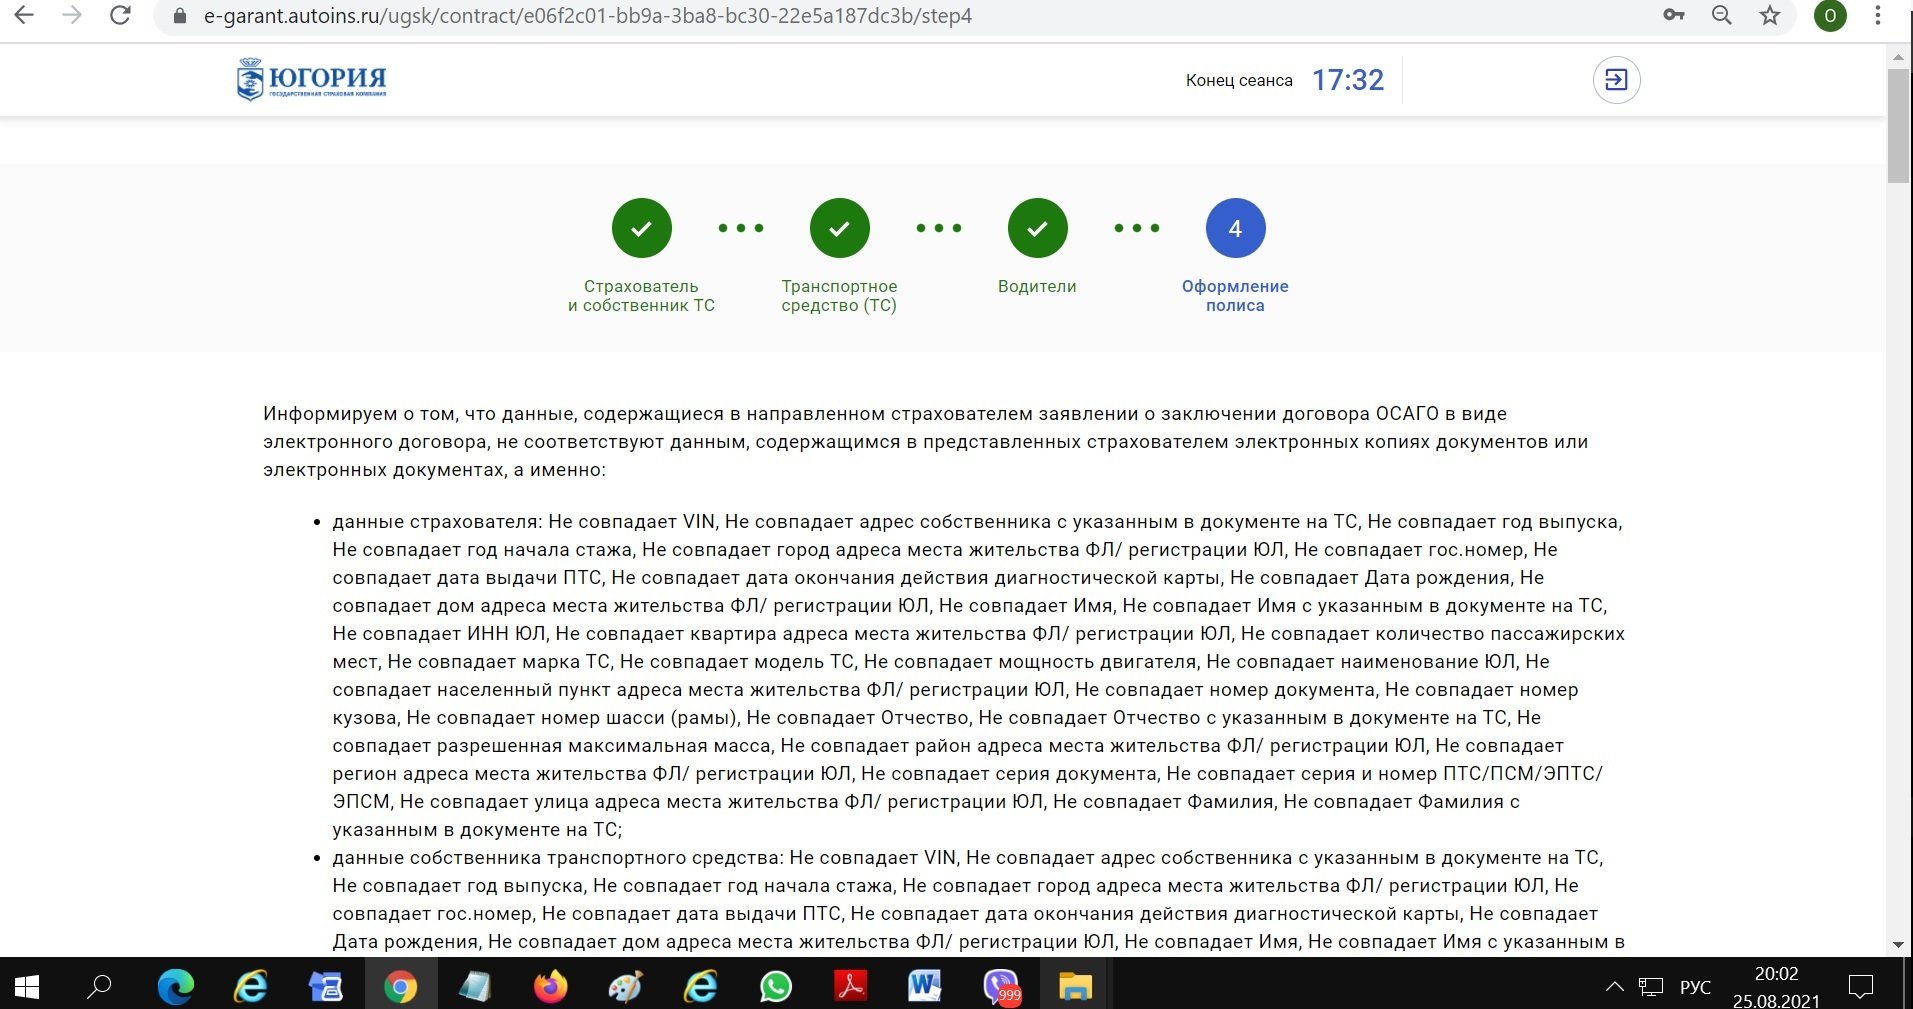This screenshot has height=1009, width=1913.
Task: Click the session logout icon in header
Action: (x=1616, y=80)
